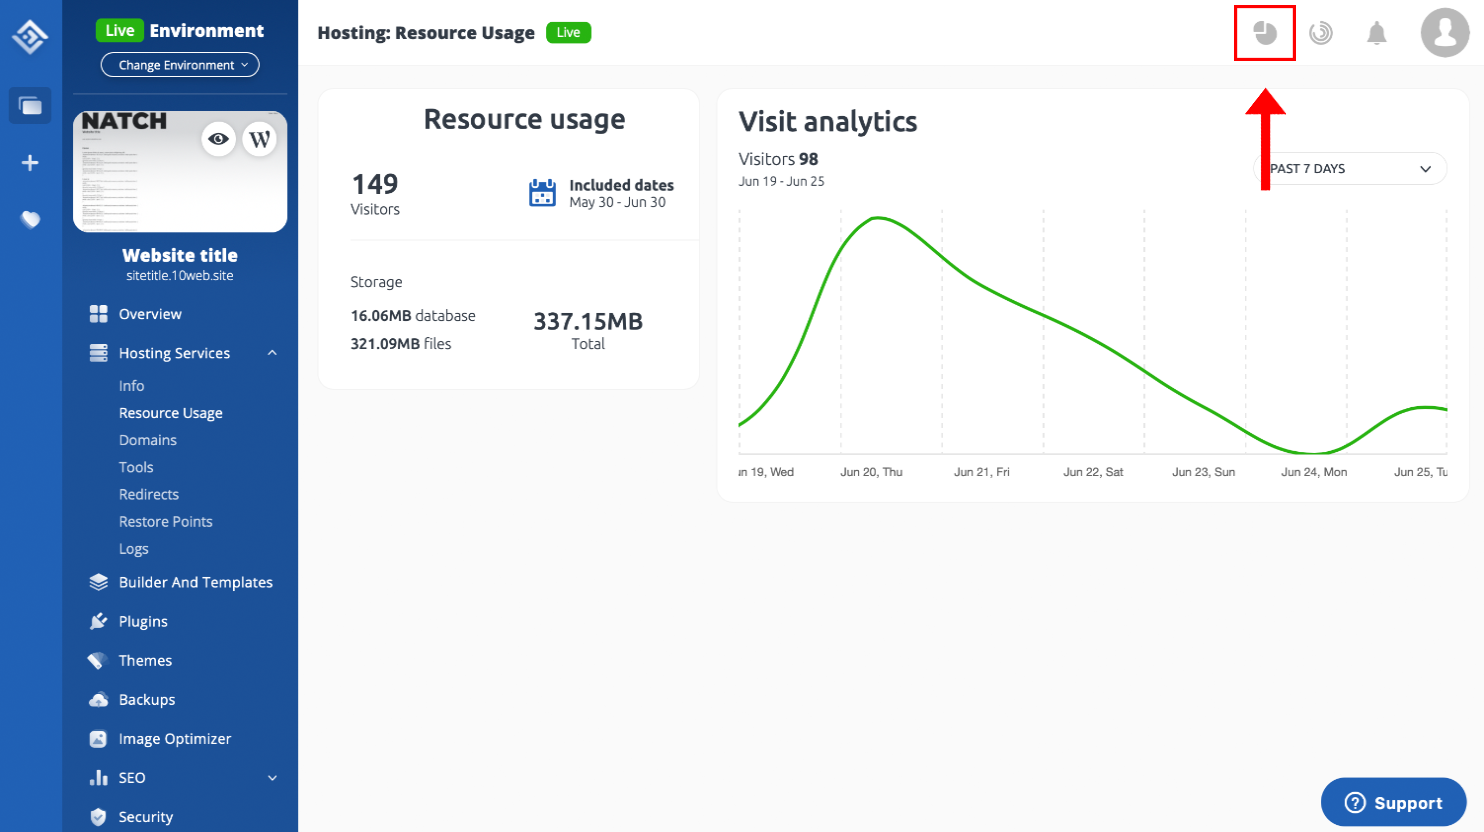Click the Jun 22, Sat axis label
The height and width of the screenshot is (832, 1484).
pos(1093,472)
